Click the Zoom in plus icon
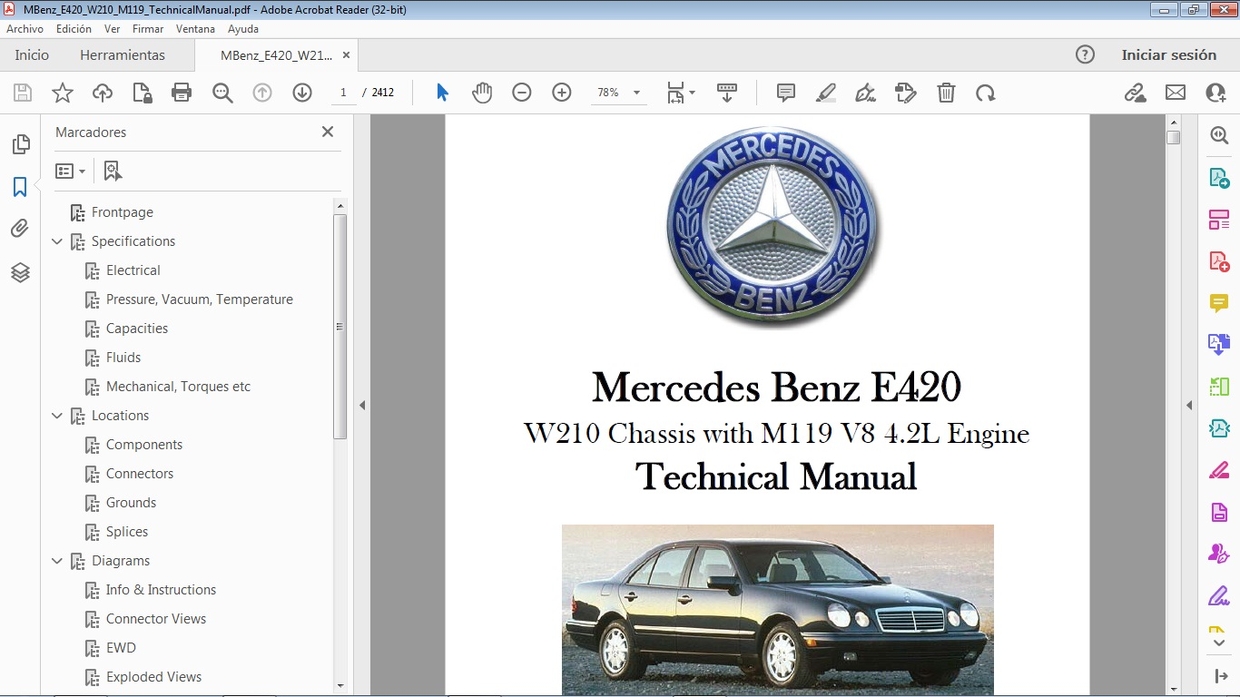This screenshot has height=697, width=1240. (561, 92)
